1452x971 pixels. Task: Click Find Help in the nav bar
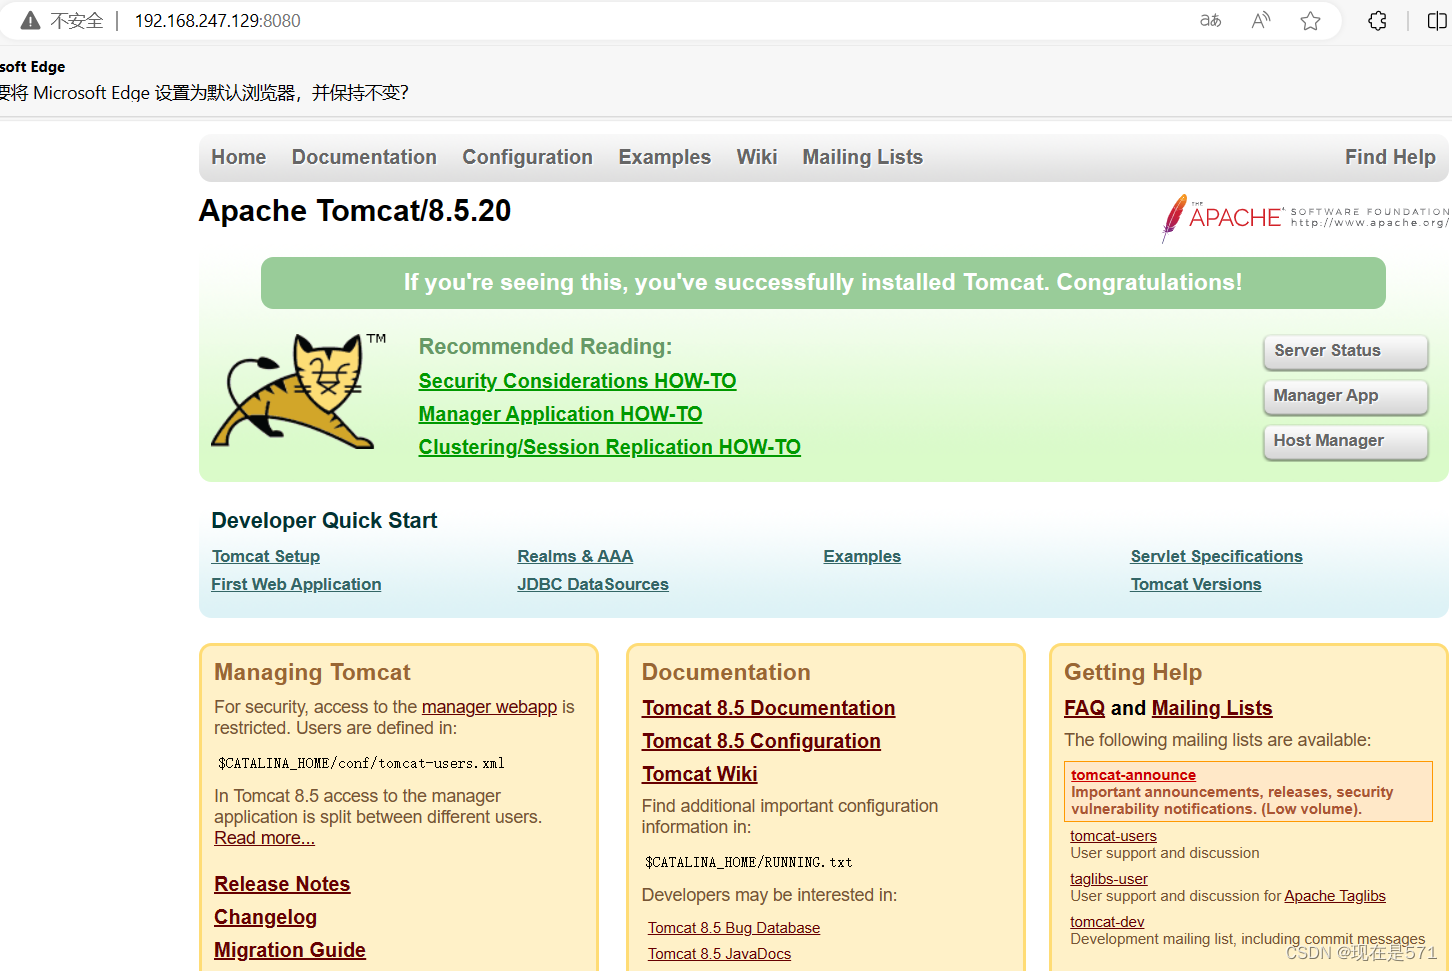(x=1389, y=157)
